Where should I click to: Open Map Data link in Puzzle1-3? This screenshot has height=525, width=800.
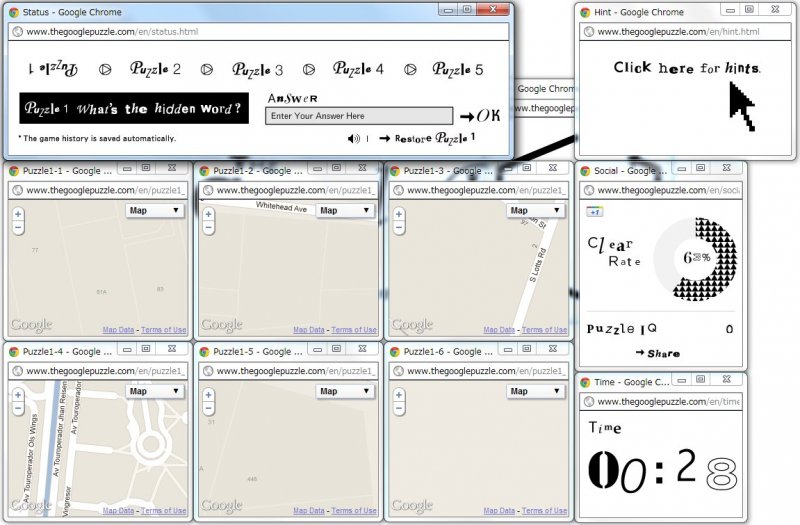499,330
